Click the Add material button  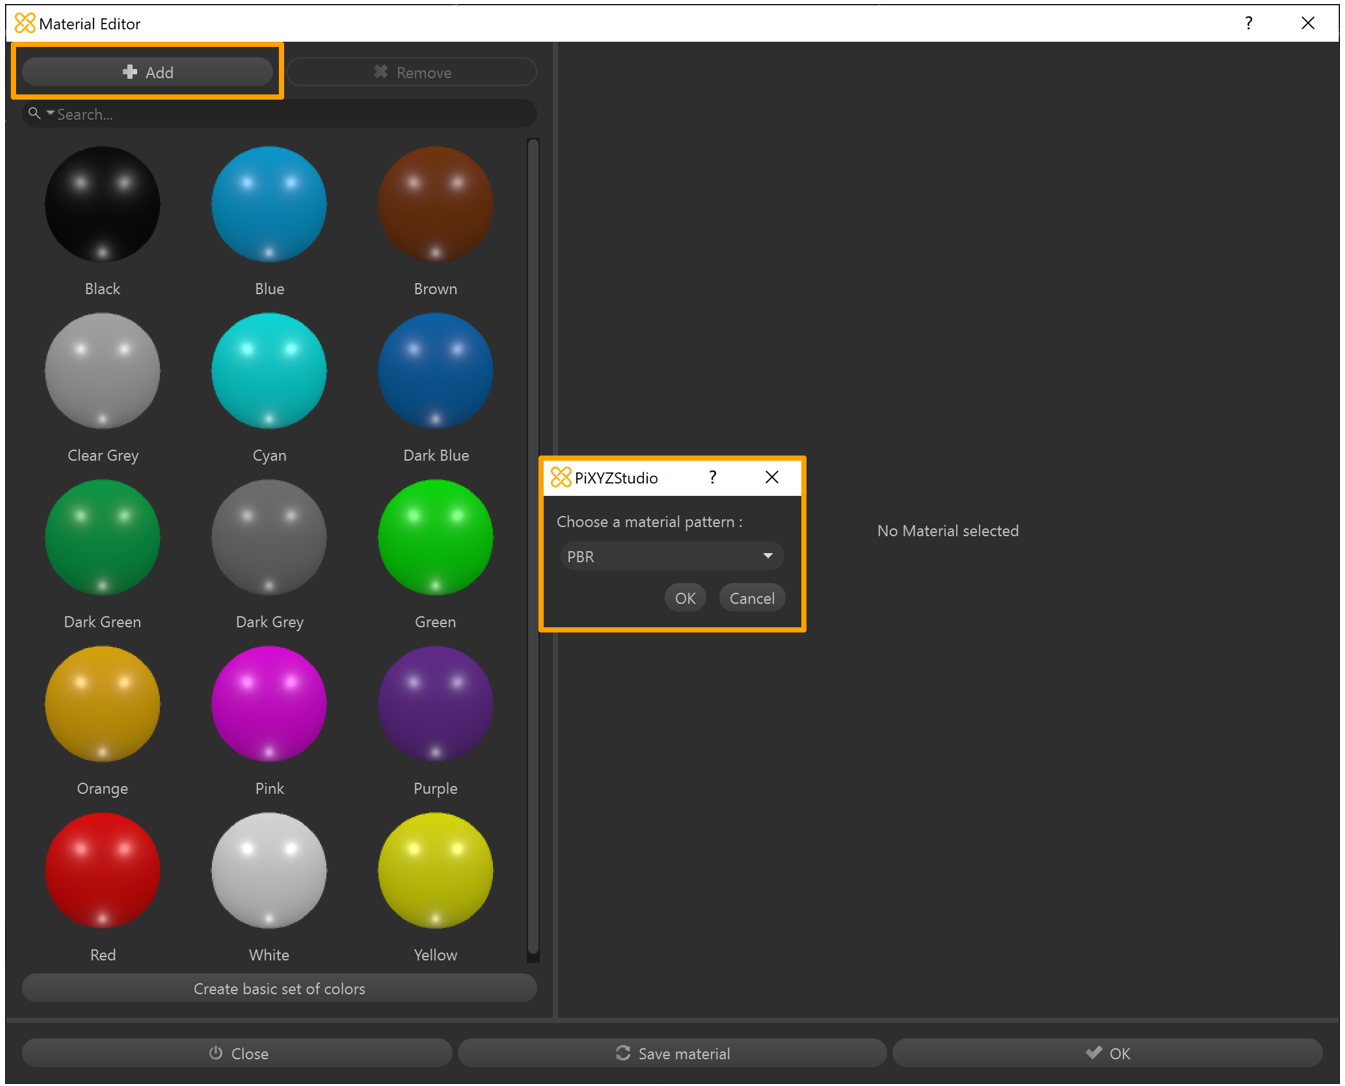coord(147,72)
